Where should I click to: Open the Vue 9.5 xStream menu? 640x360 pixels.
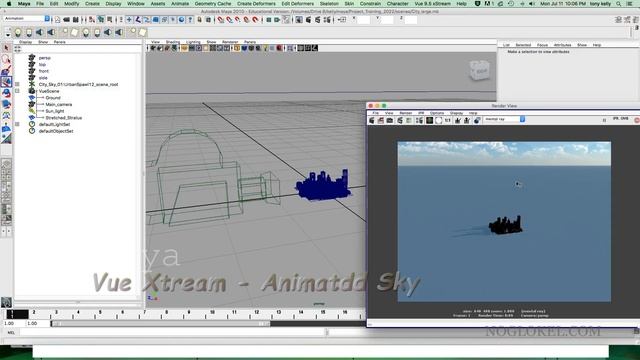tap(432, 4)
